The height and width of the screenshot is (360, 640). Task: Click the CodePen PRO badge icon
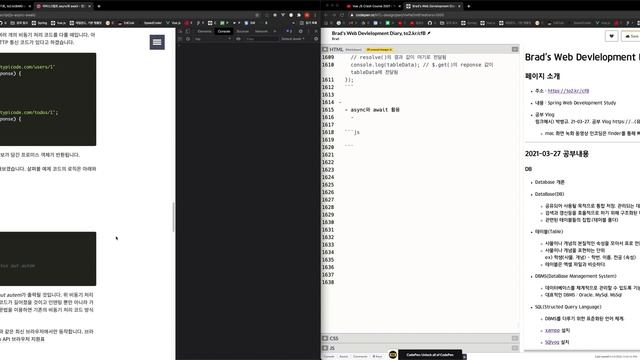point(393,354)
